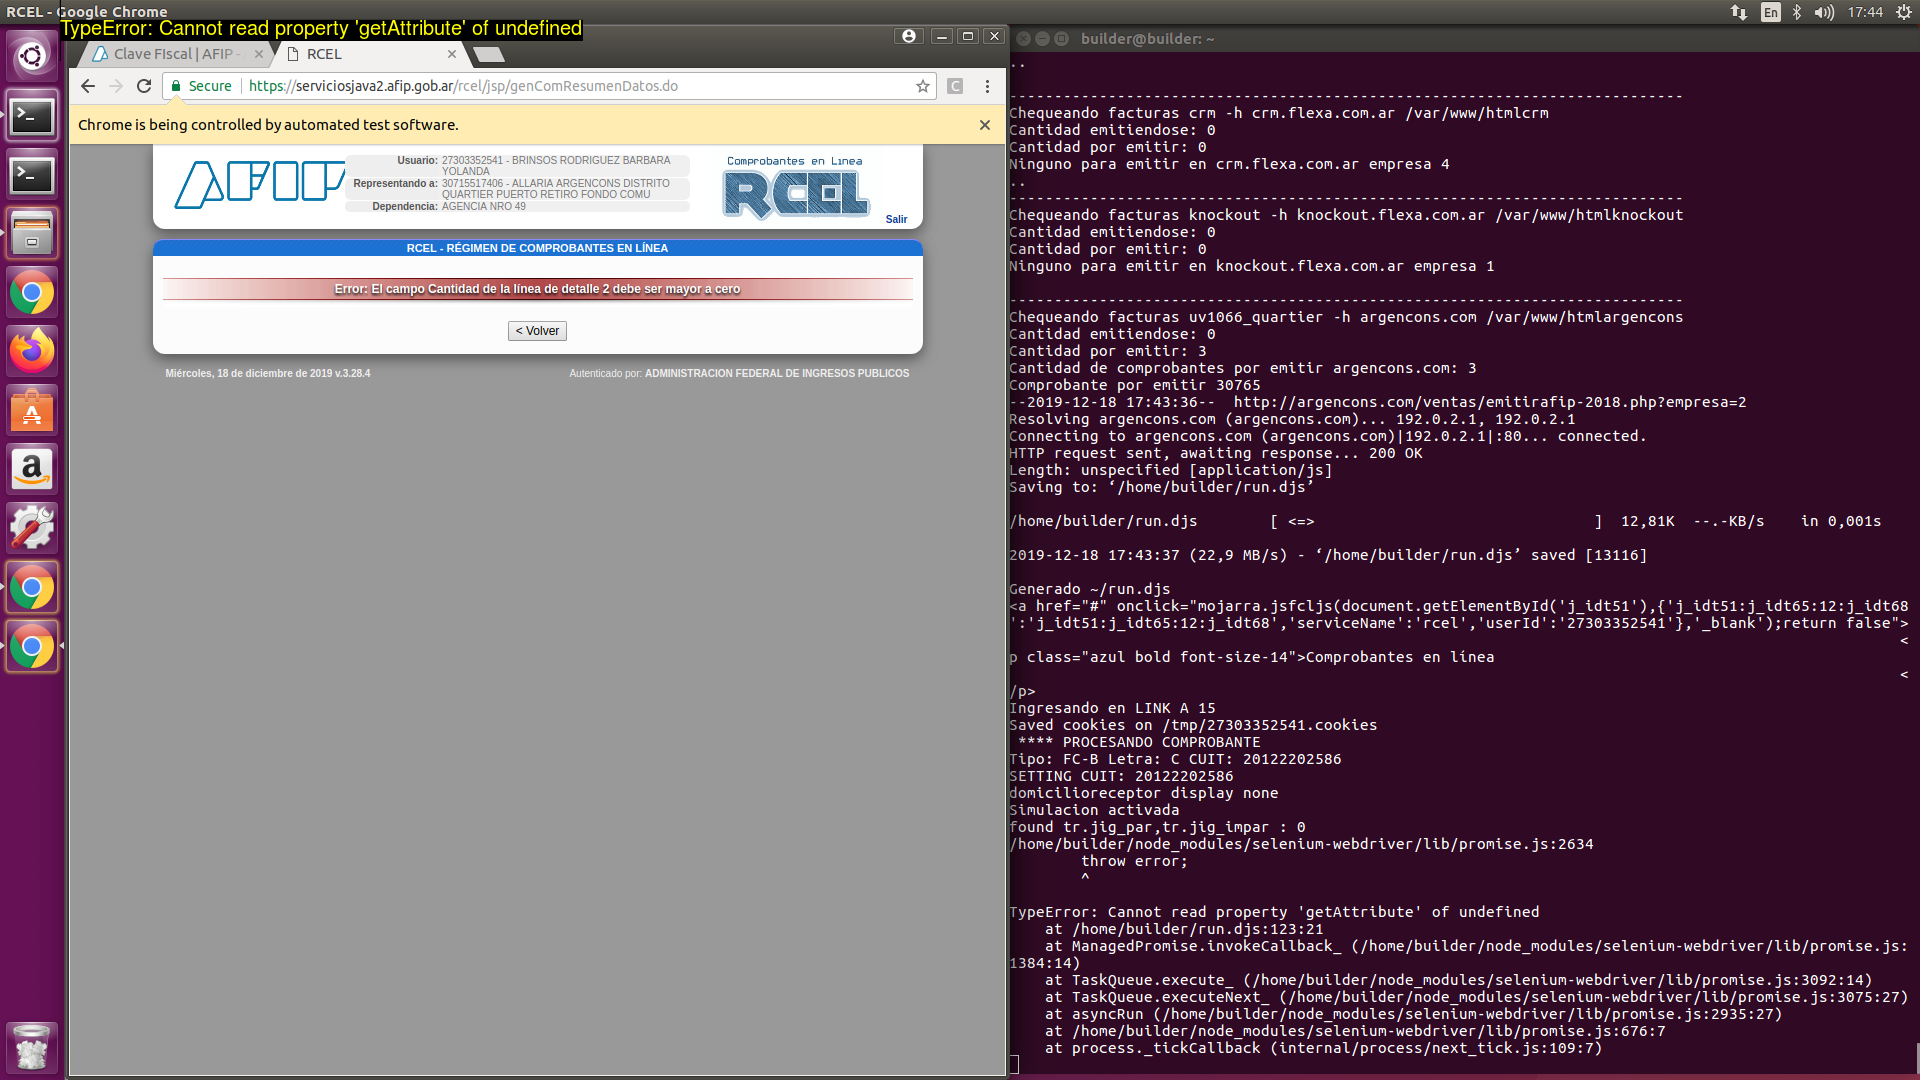1920x1080 pixels.
Task: Open a new Chrome tab
Action: 488,54
